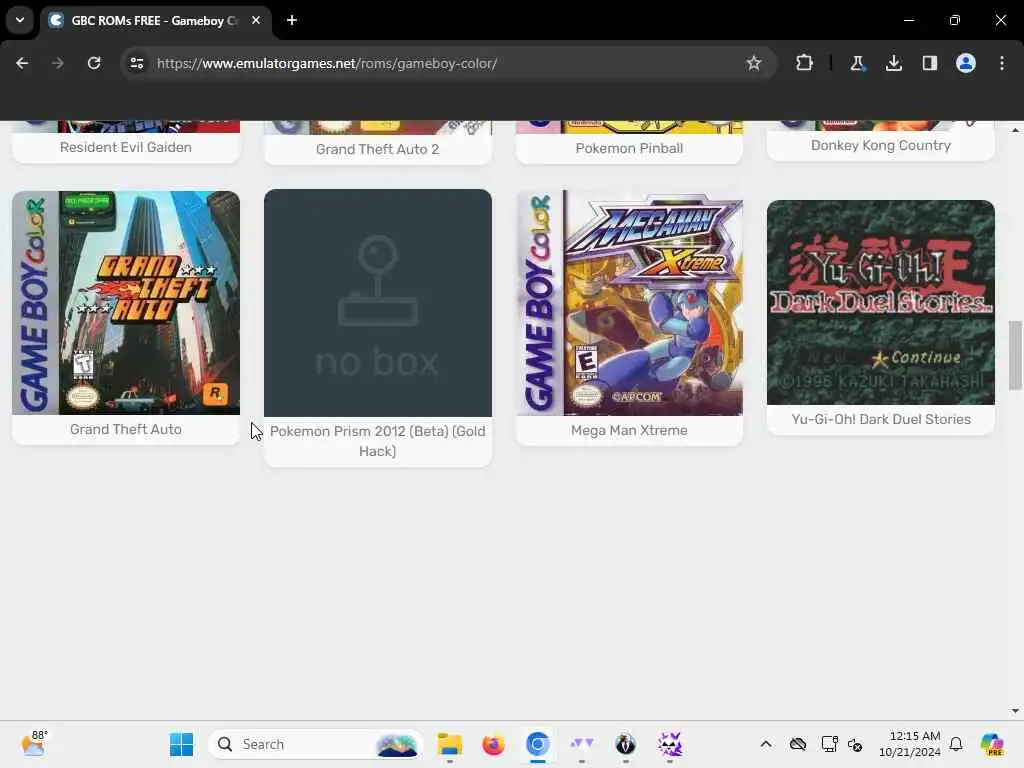Click Pokemon Prism 2012 (Beta) title
Viewport: 1024px width, 768px height.
tap(377, 441)
